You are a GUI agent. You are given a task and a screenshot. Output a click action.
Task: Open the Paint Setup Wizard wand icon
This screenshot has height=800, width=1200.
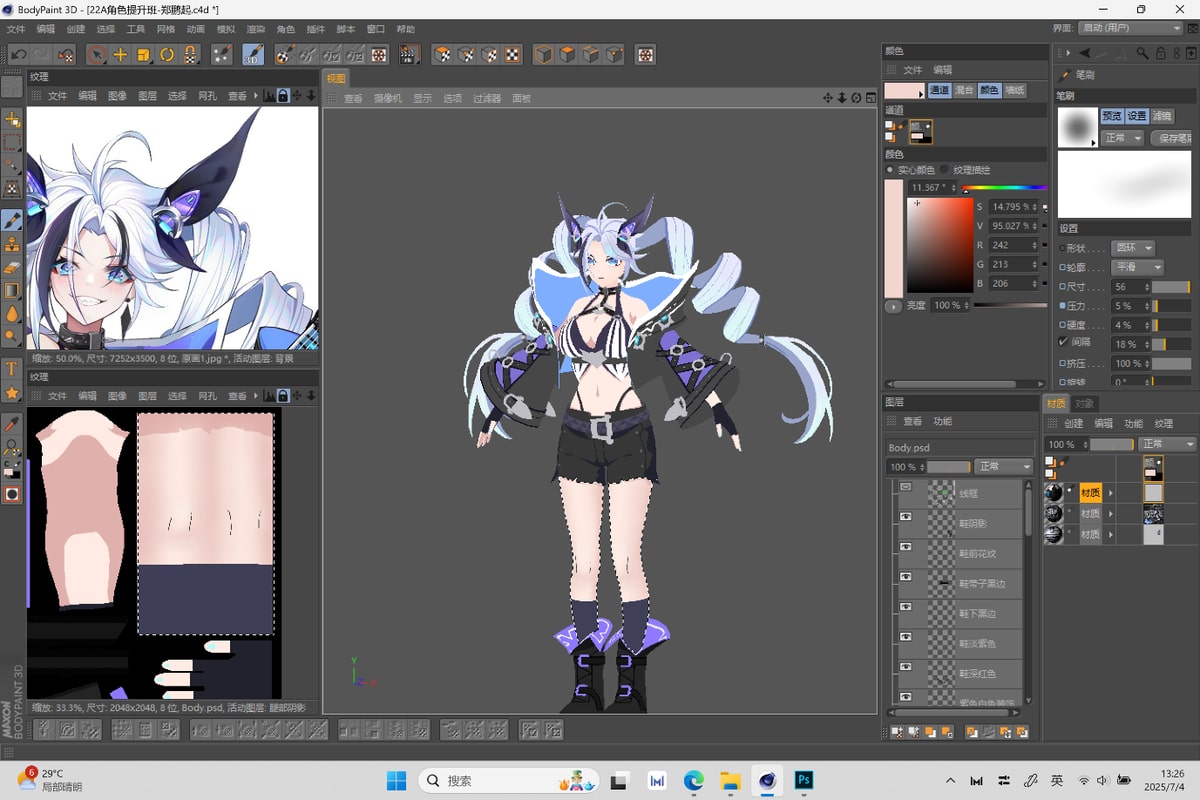(x=222, y=54)
